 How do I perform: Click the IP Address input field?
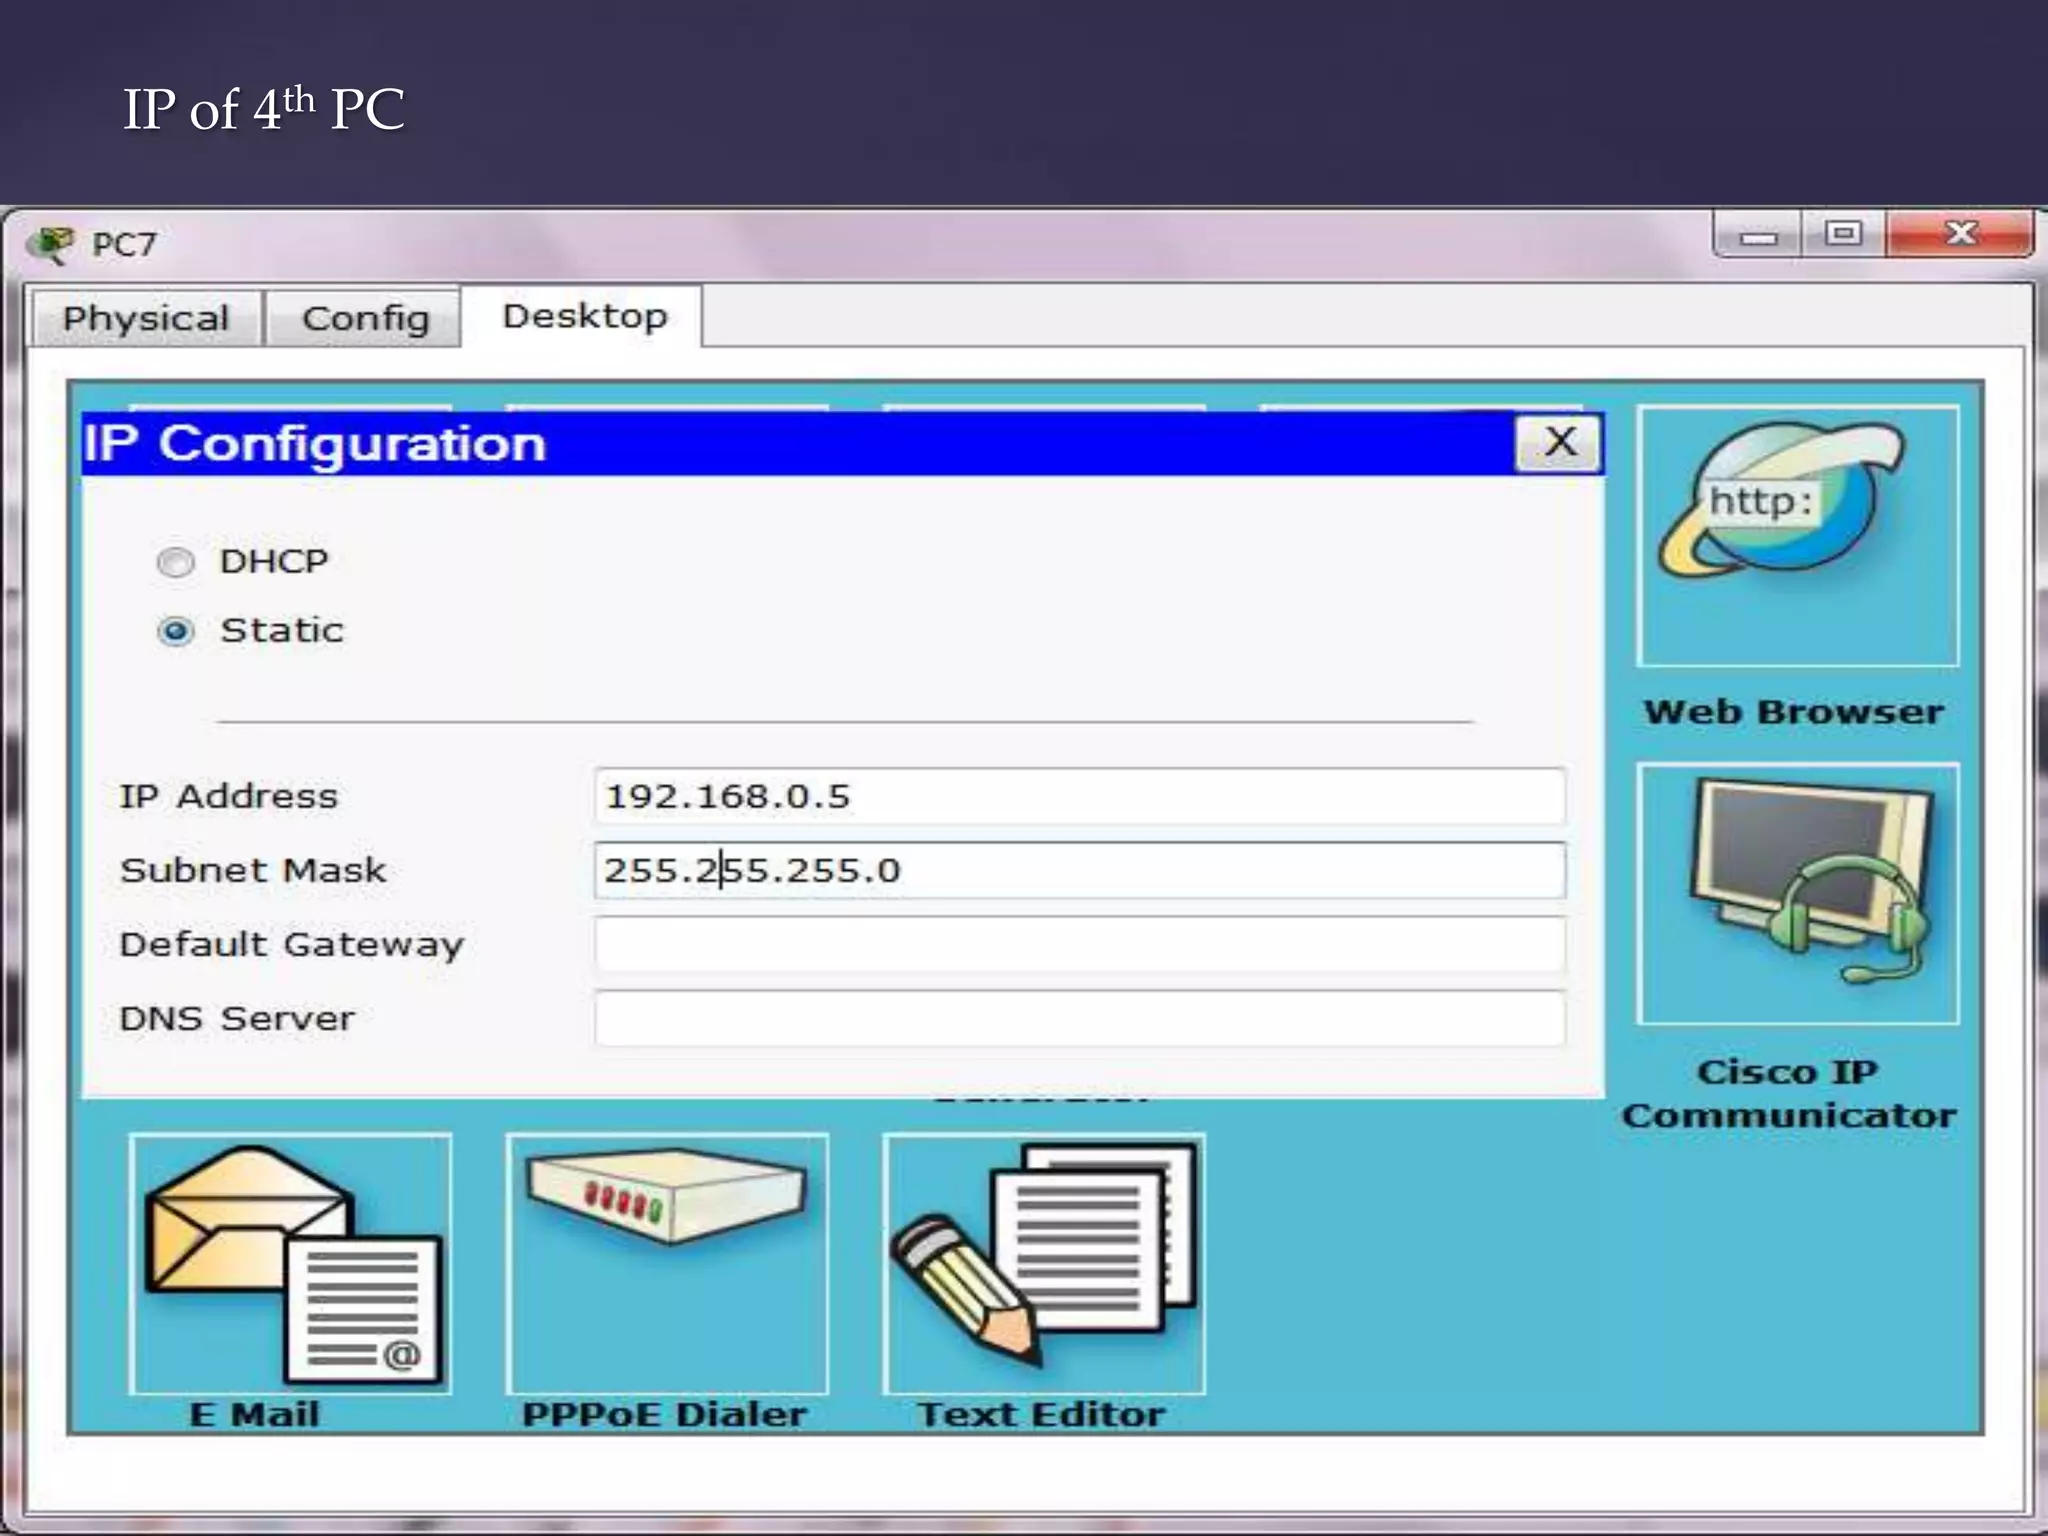[x=1078, y=797]
